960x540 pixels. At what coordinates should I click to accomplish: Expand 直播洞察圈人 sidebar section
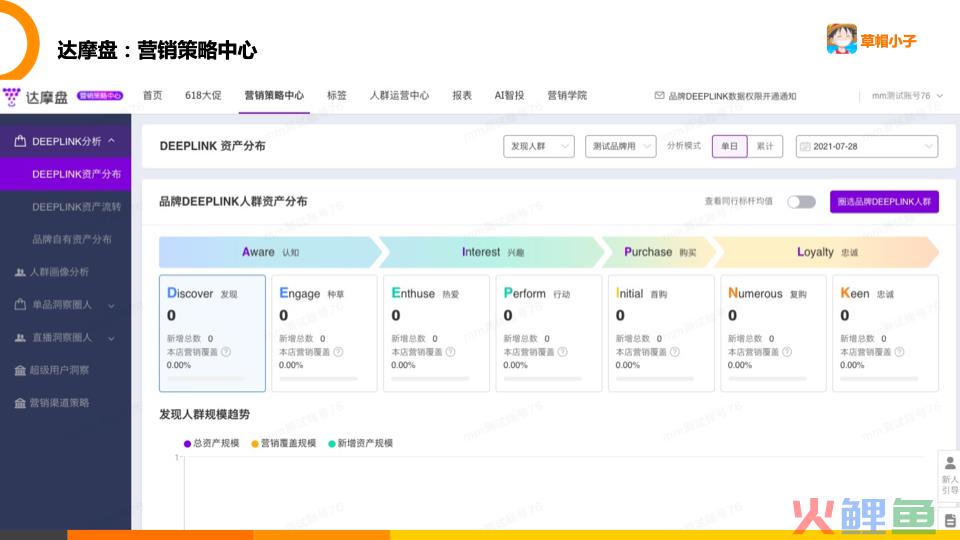[111, 338]
